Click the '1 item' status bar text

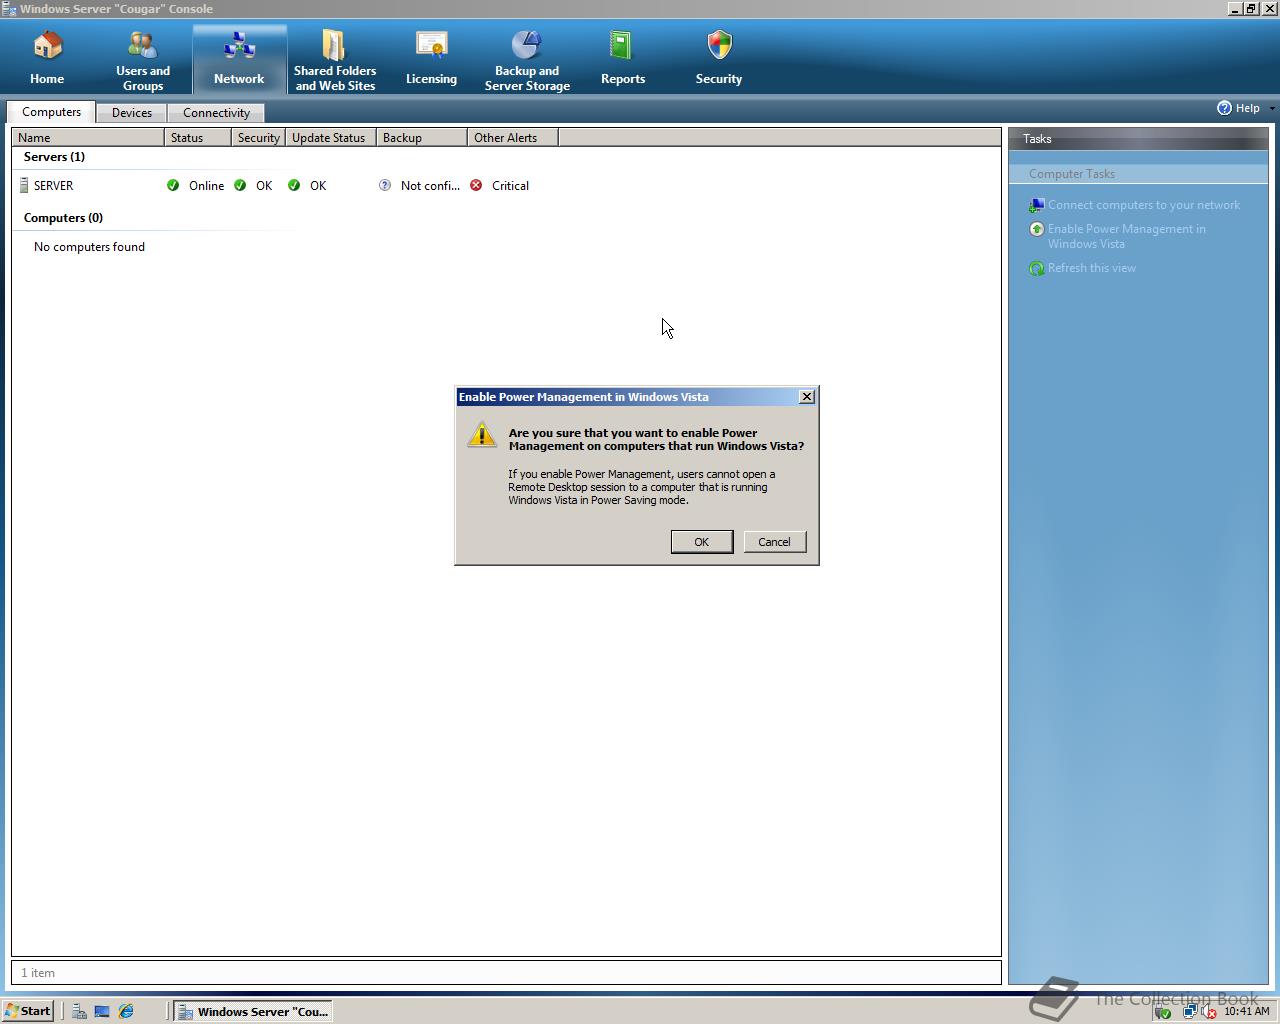(x=38, y=973)
